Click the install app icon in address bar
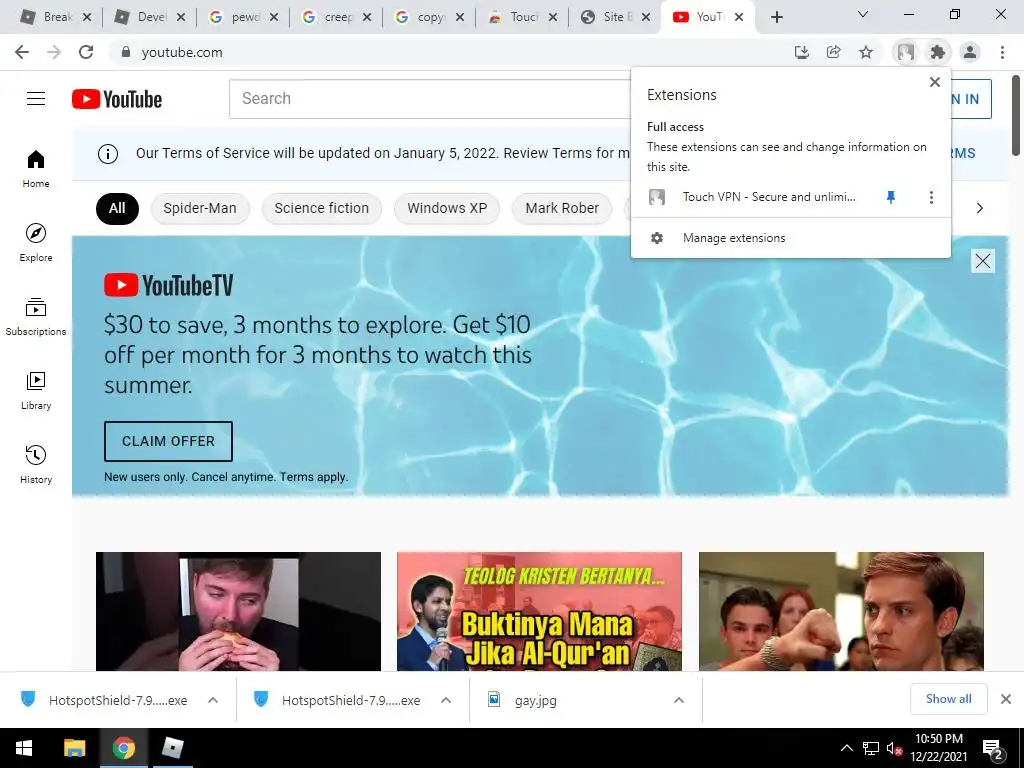Image resolution: width=1024 pixels, height=768 pixels. pos(801,52)
